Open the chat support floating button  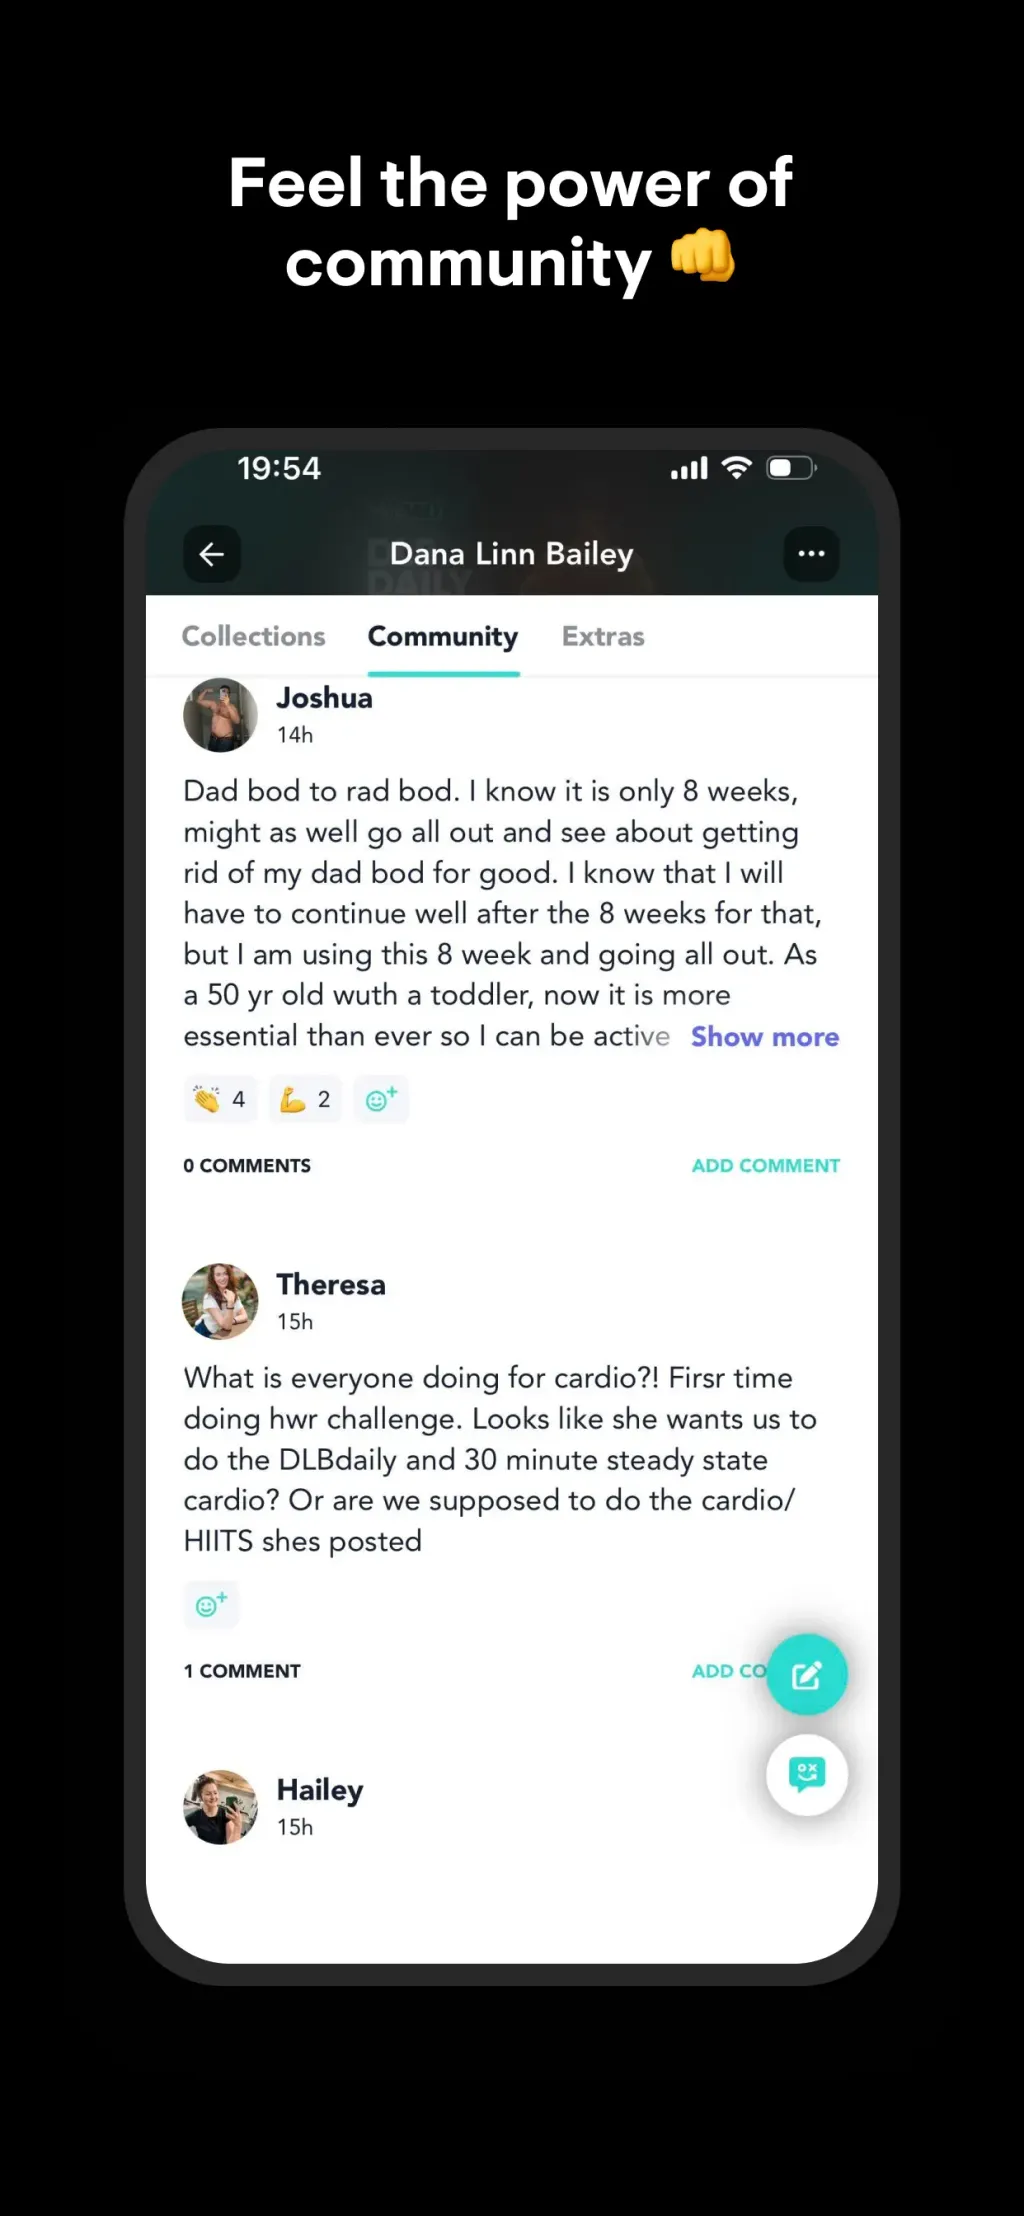click(807, 1775)
